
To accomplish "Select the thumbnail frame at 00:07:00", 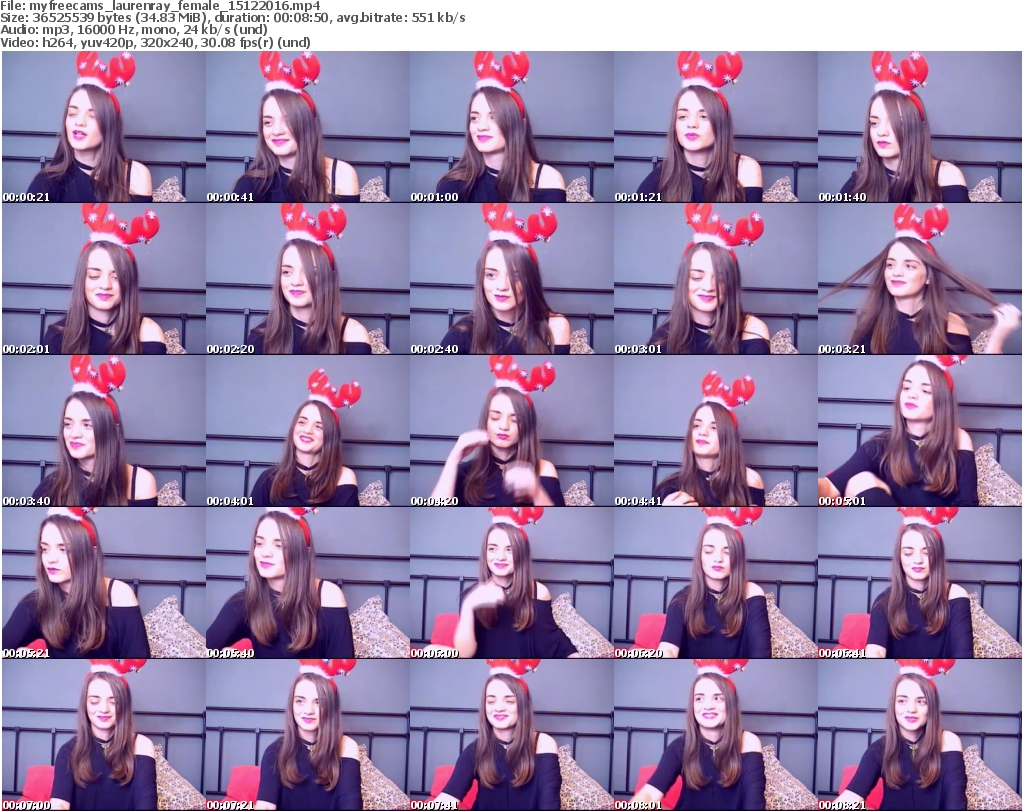I will [104, 735].
